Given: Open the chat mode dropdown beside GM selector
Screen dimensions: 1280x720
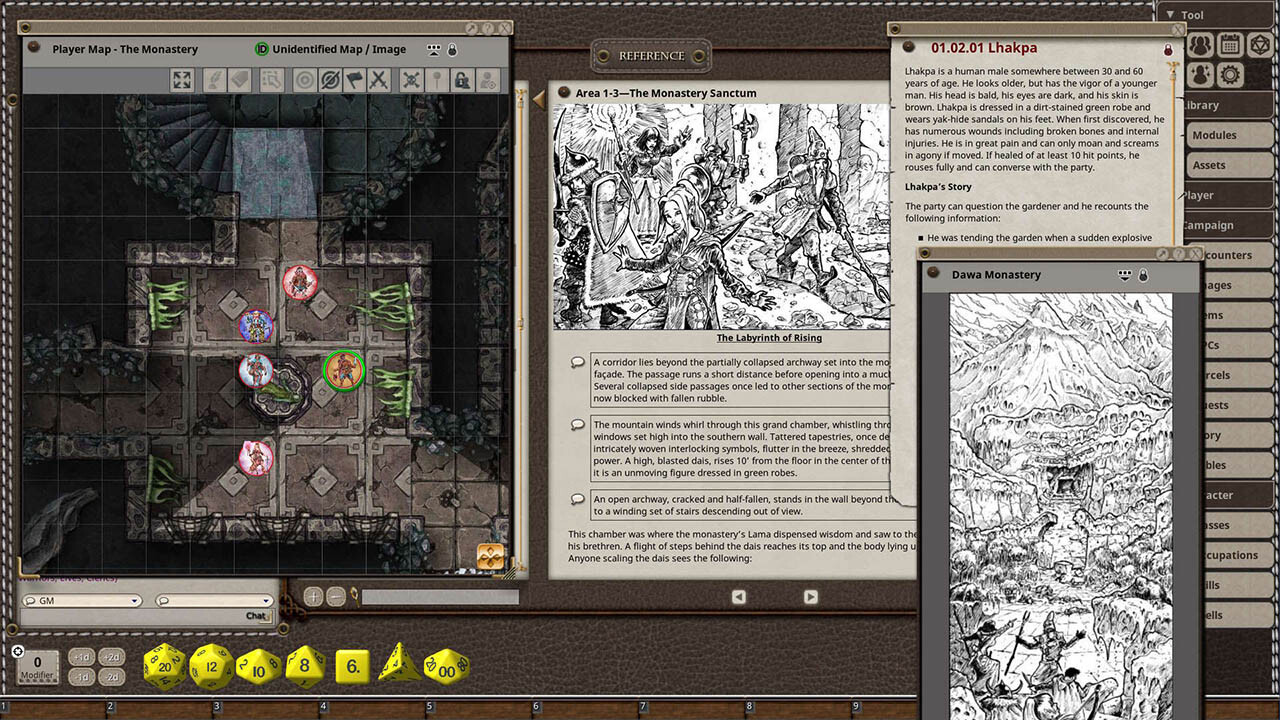Looking at the screenshot, I should tap(211, 601).
